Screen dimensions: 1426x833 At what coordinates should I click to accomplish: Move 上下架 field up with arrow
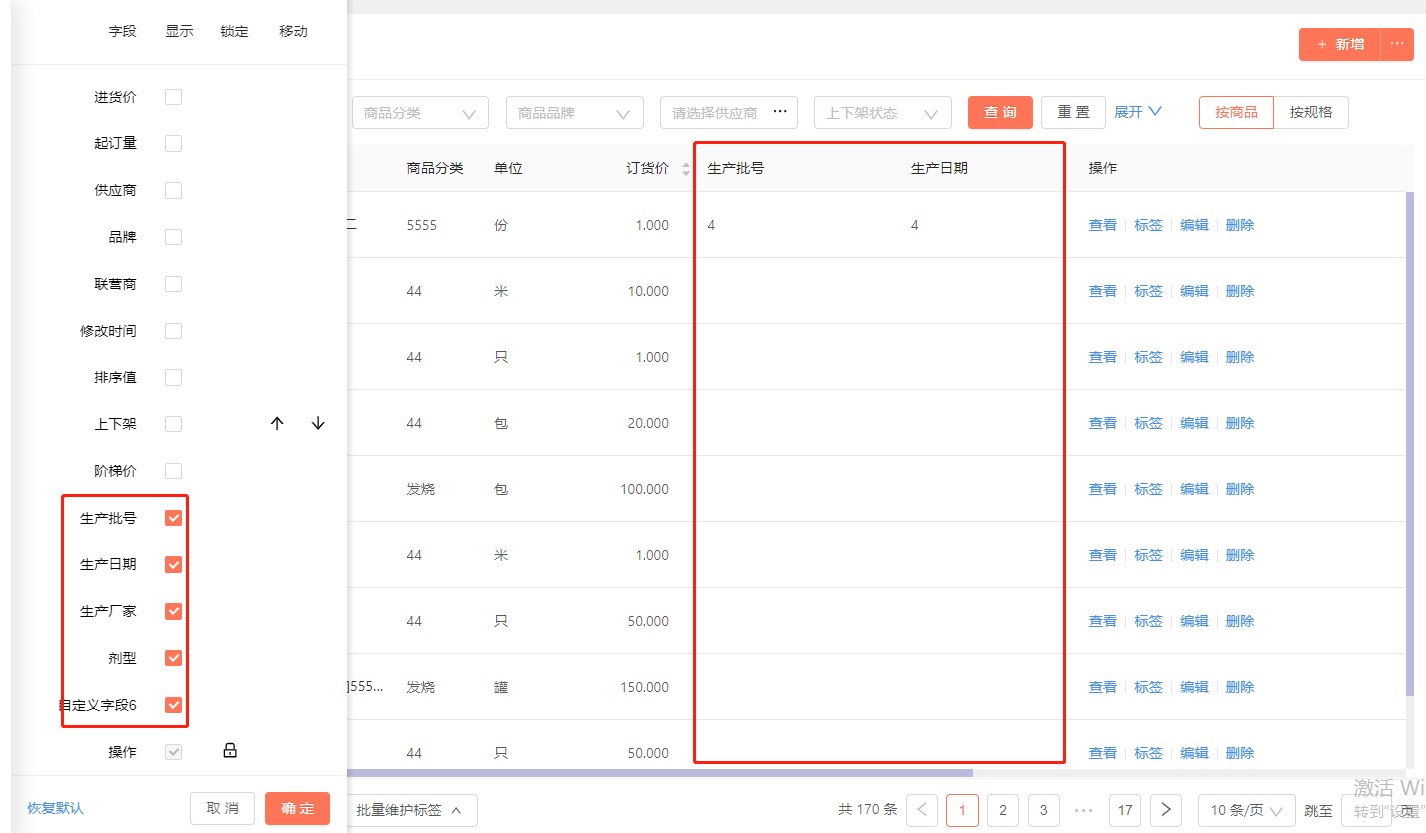277,424
